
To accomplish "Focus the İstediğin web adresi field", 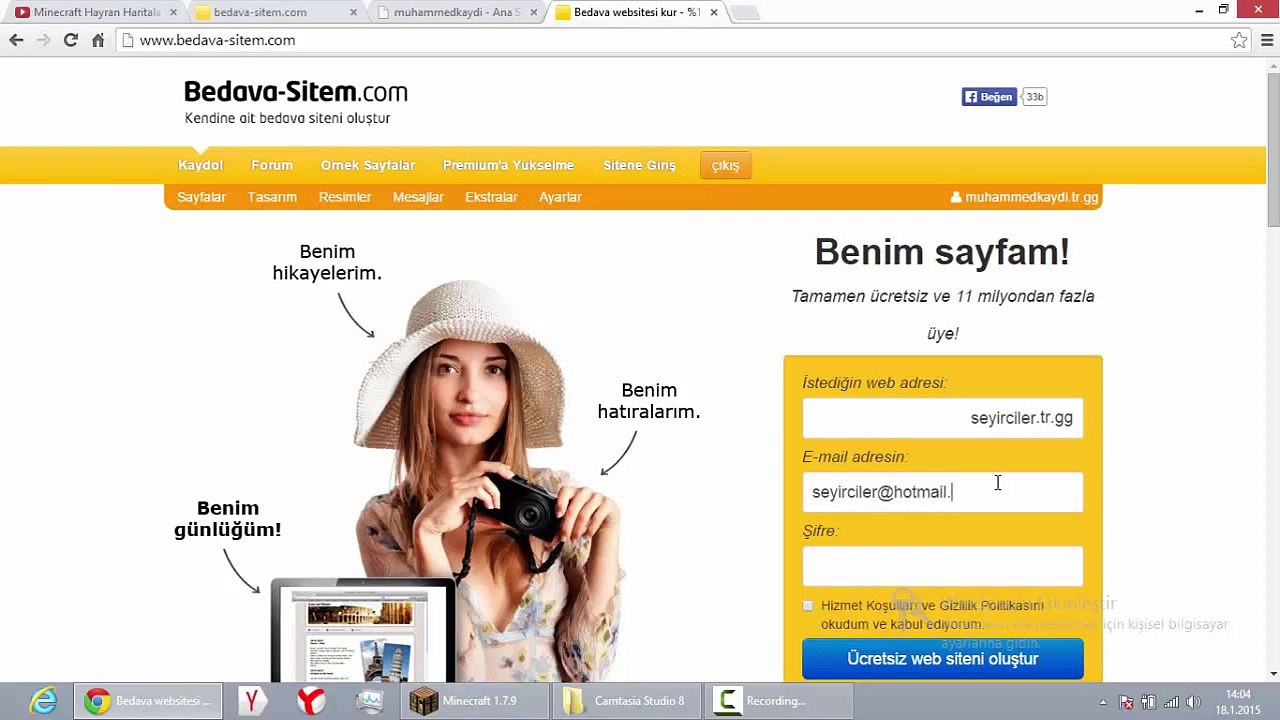I will [942, 418].
